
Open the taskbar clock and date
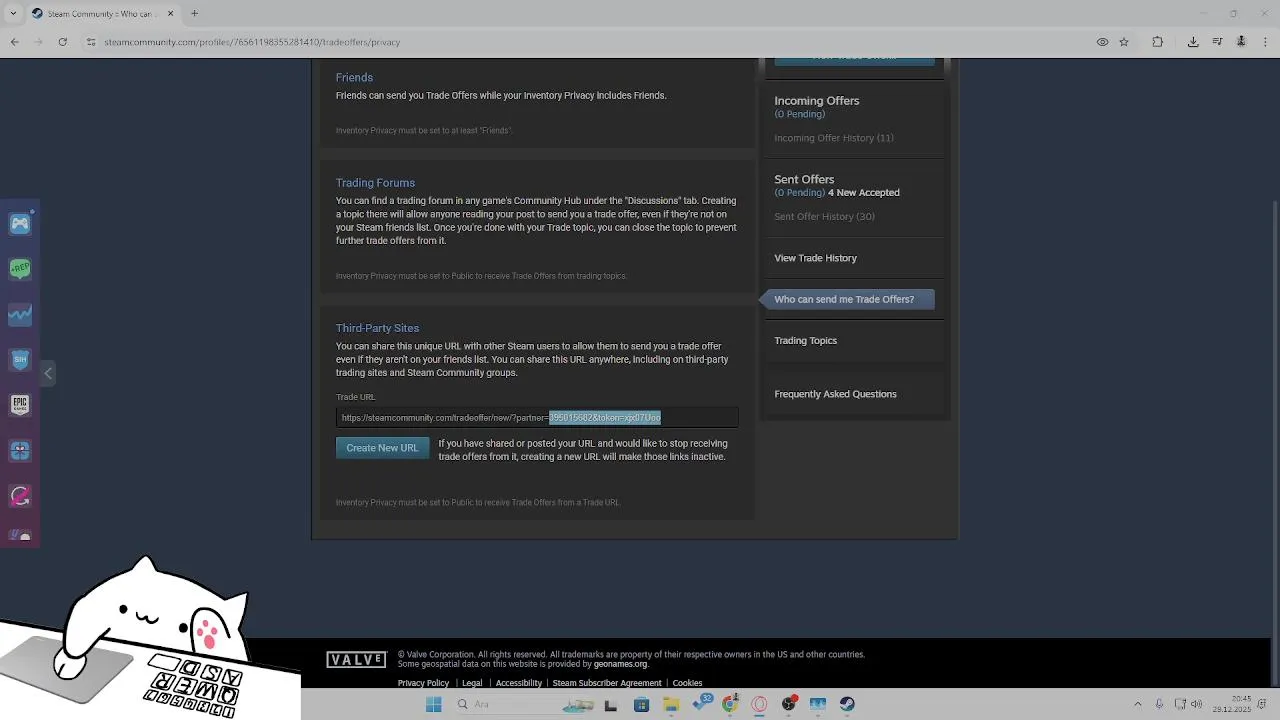click(1233, 704)
